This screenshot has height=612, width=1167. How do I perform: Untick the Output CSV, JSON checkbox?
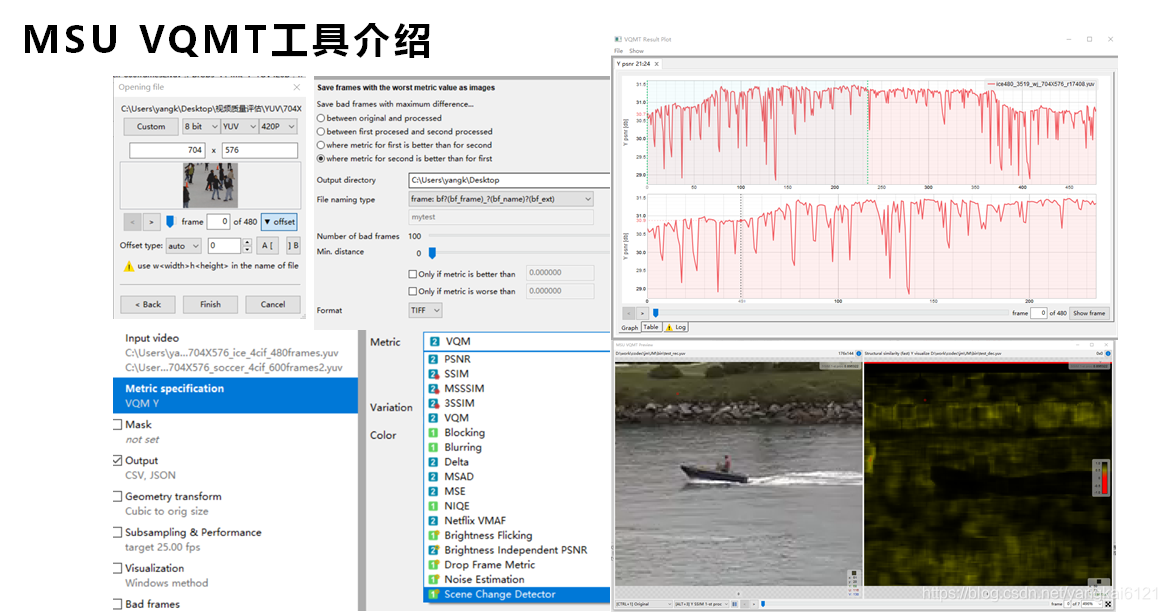tap(118, 460)
